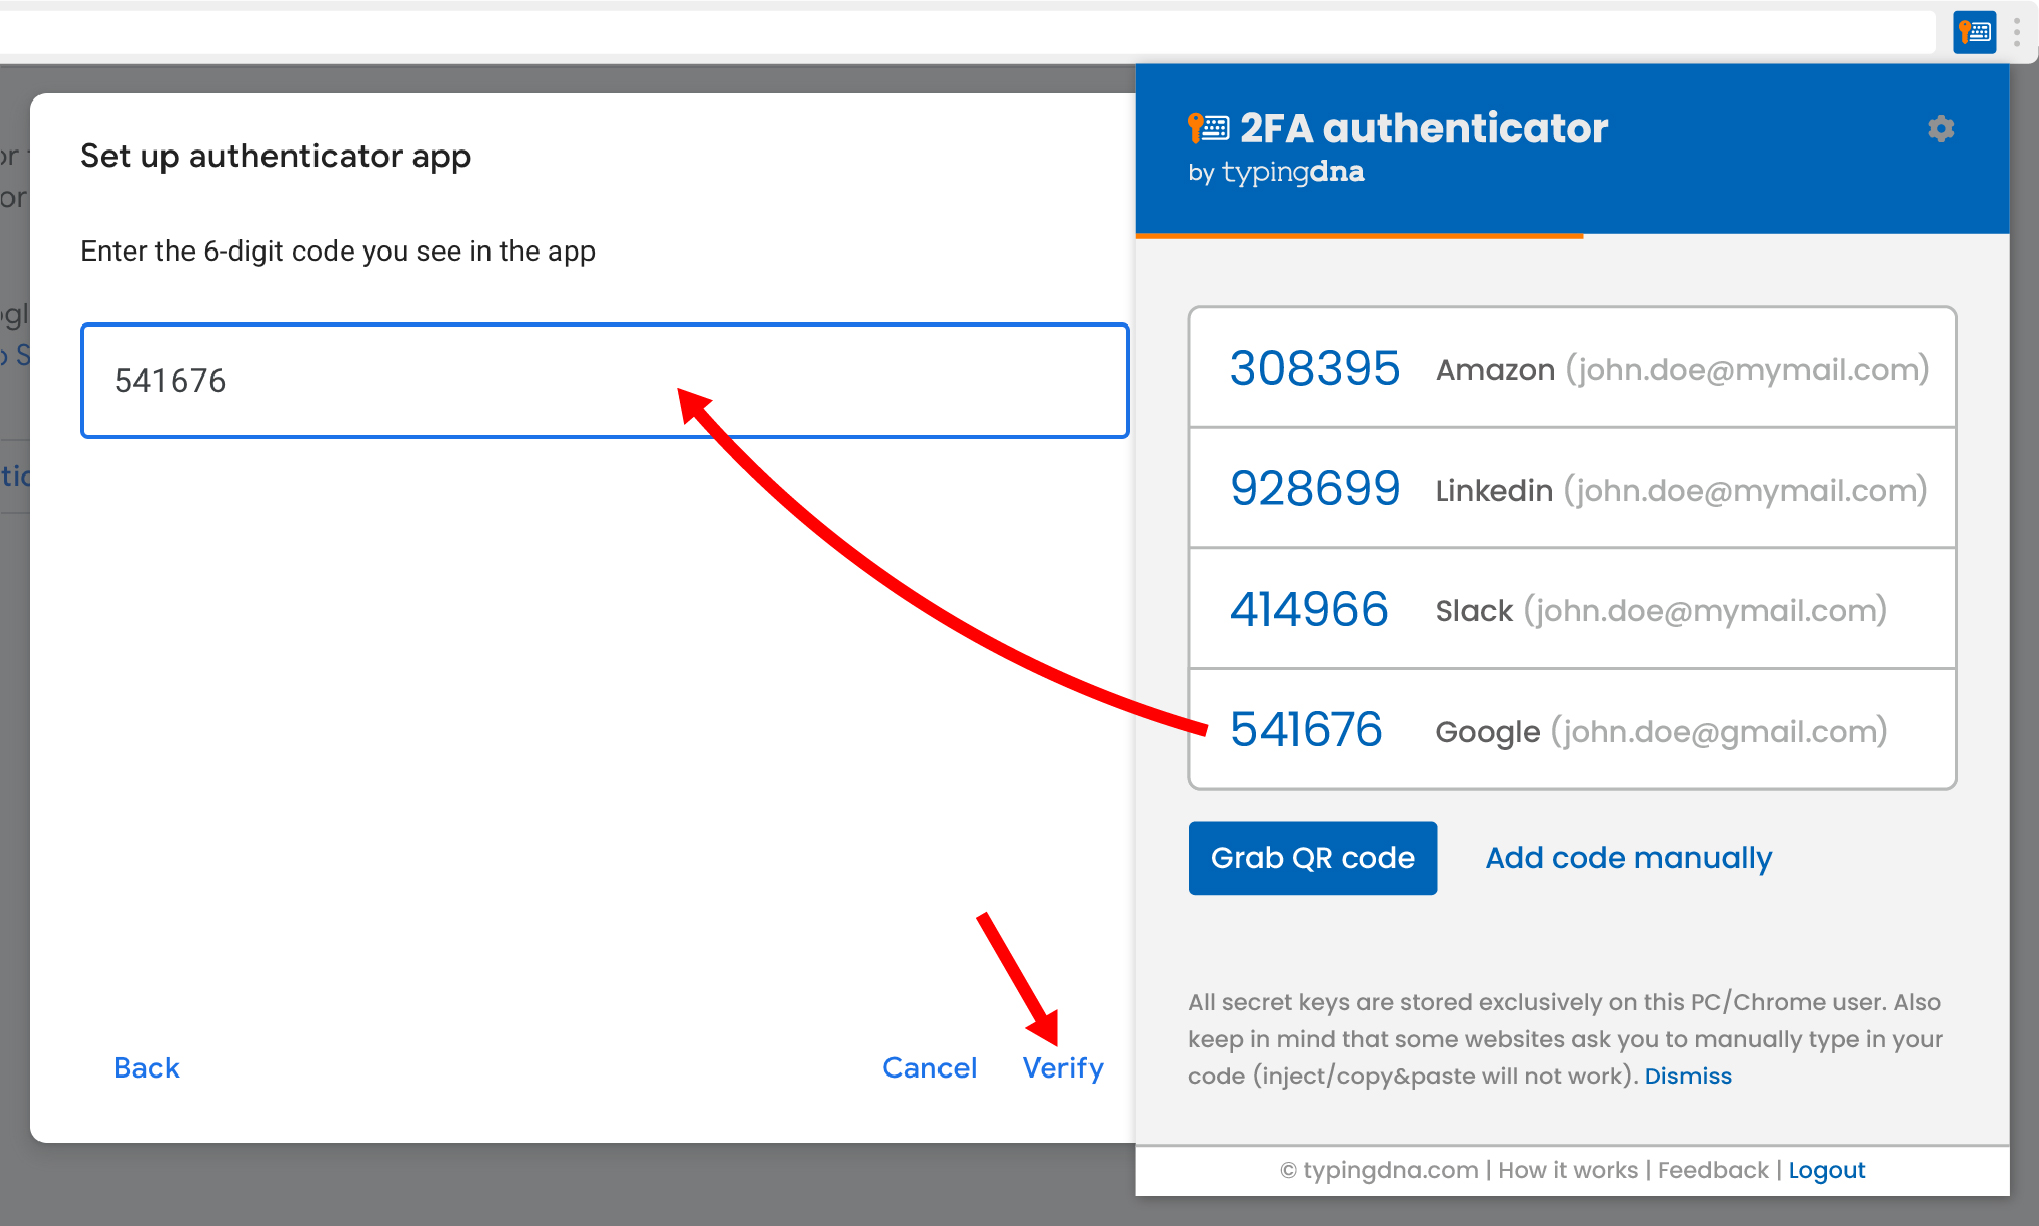This screenshot has height=1226, width=2039.
Task: Copy the Google code 541676
Action: tap(1306, 729)
